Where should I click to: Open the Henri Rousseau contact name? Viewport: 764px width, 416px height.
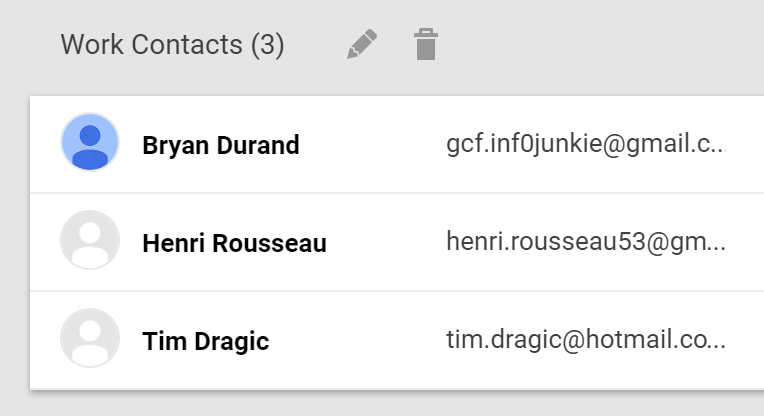tap(234, 243)
